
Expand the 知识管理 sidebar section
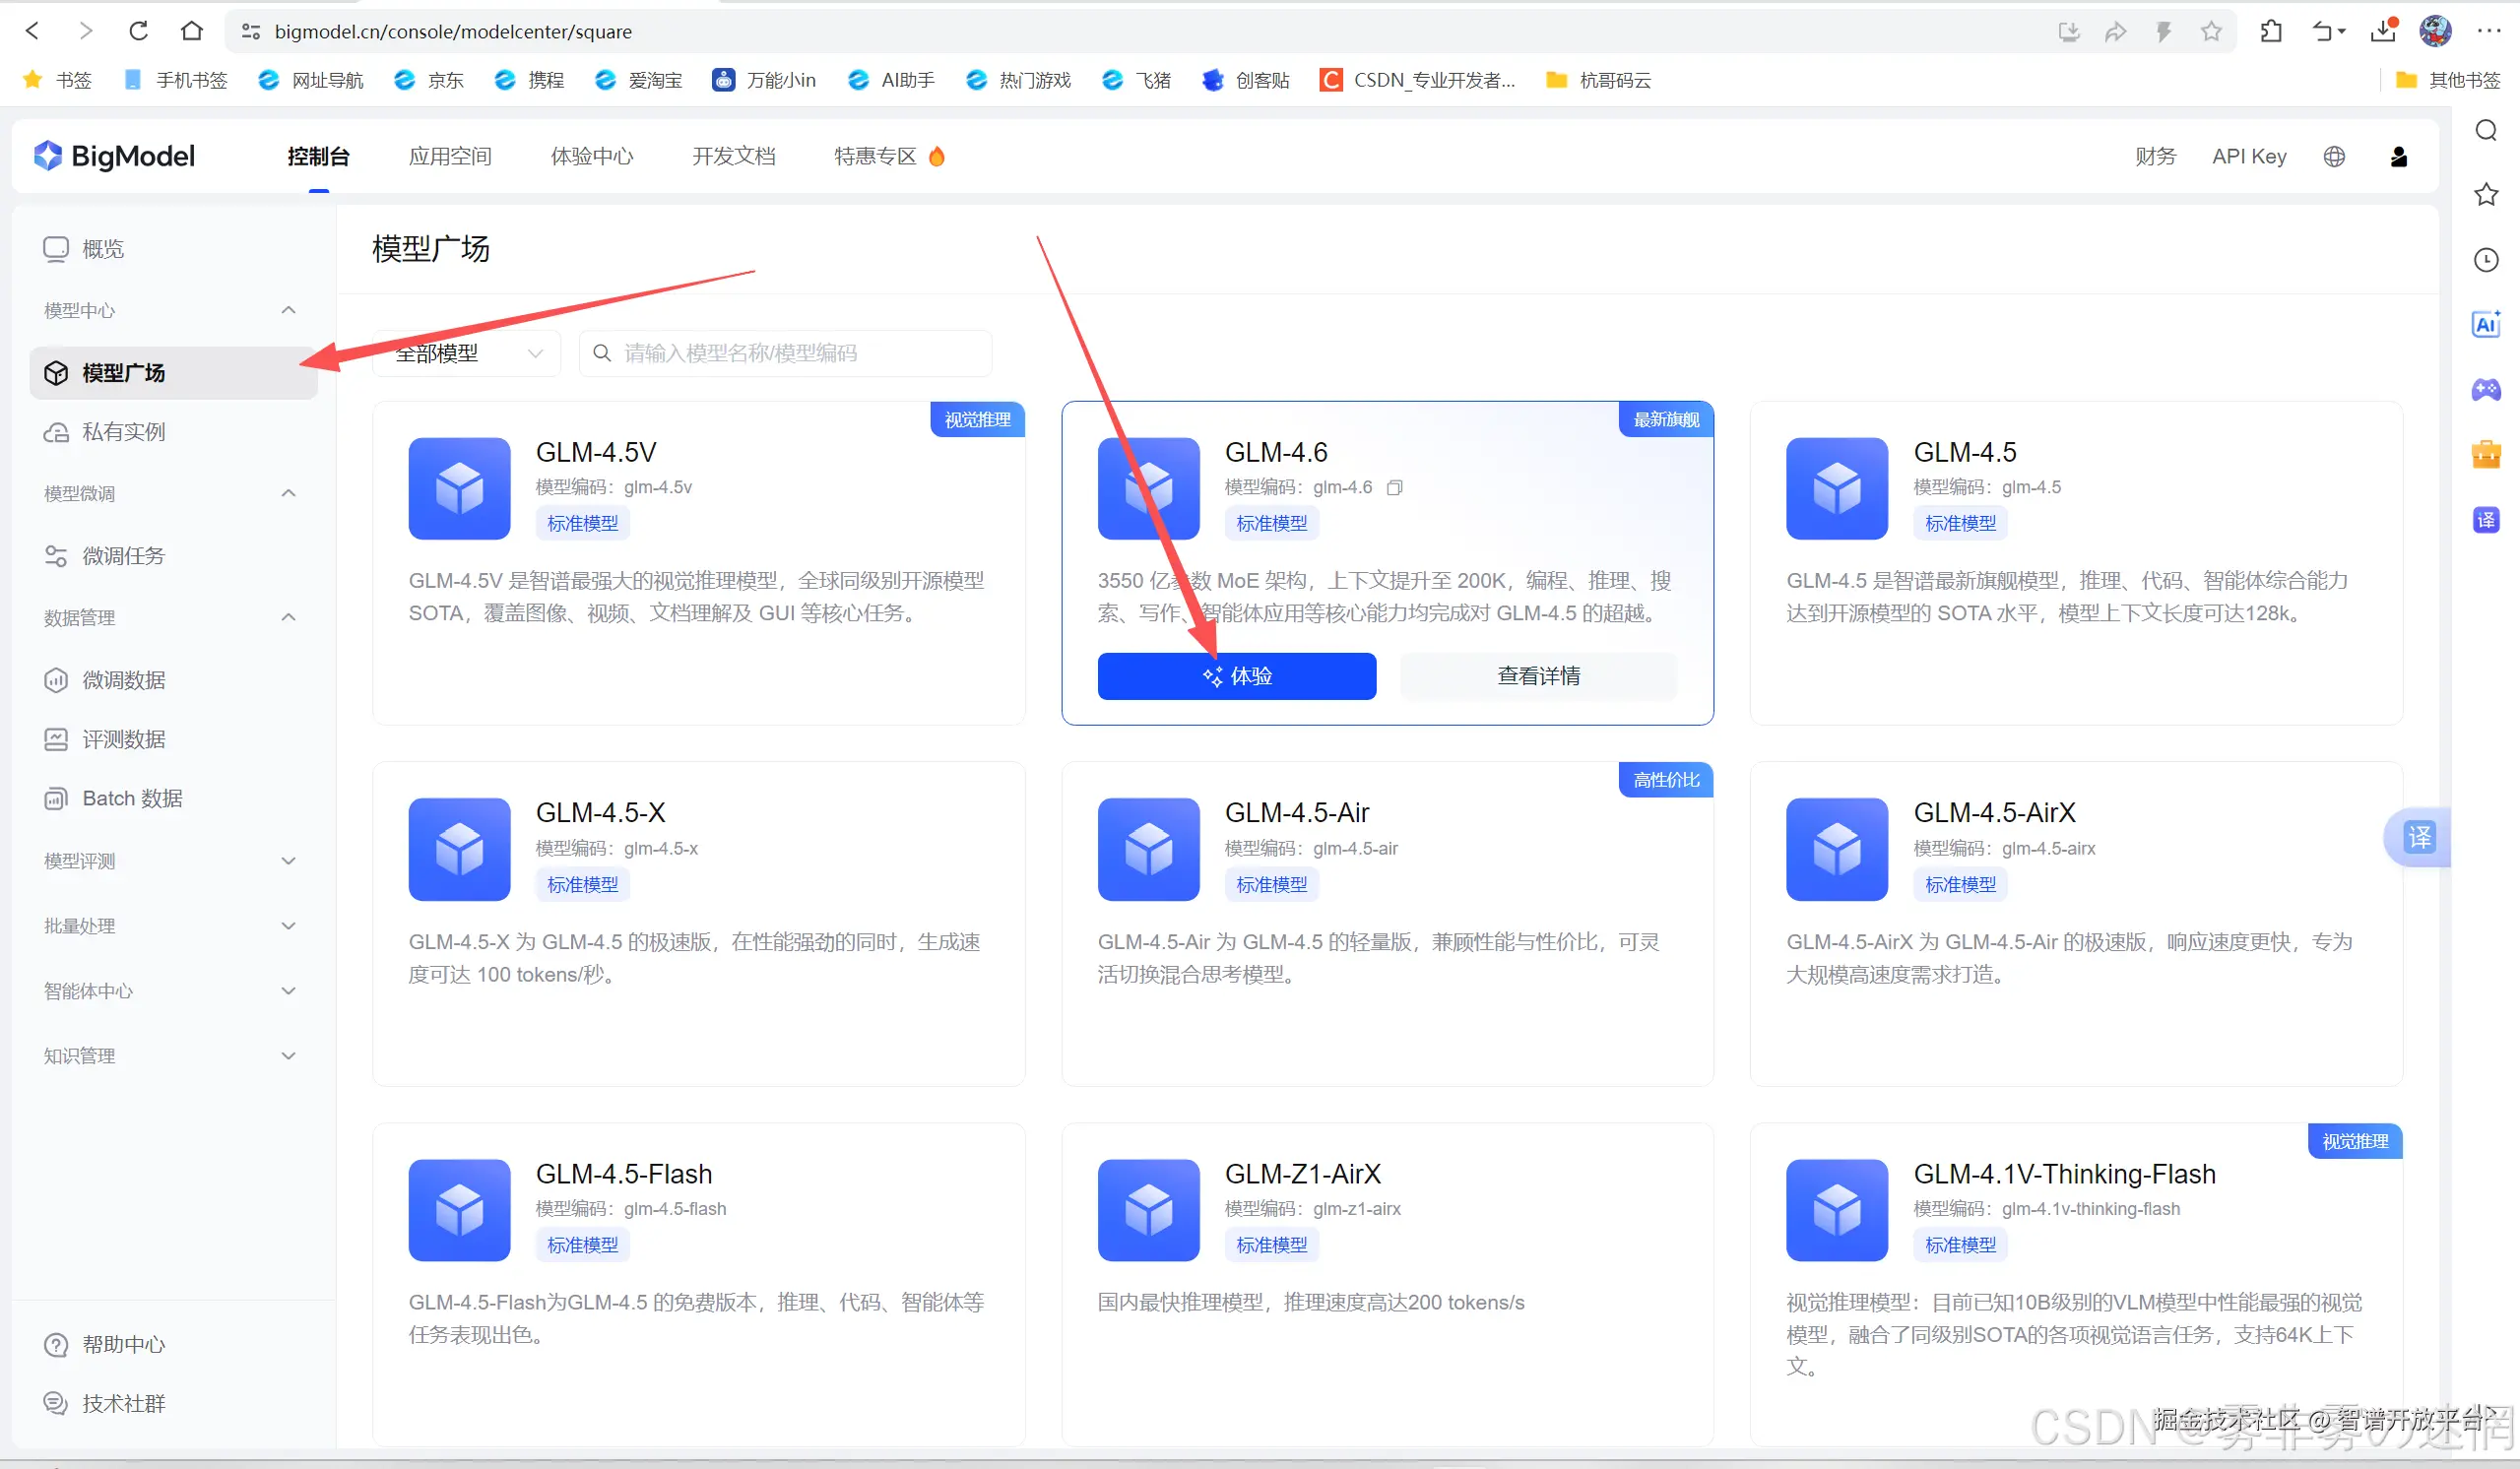coord(288,1056)
